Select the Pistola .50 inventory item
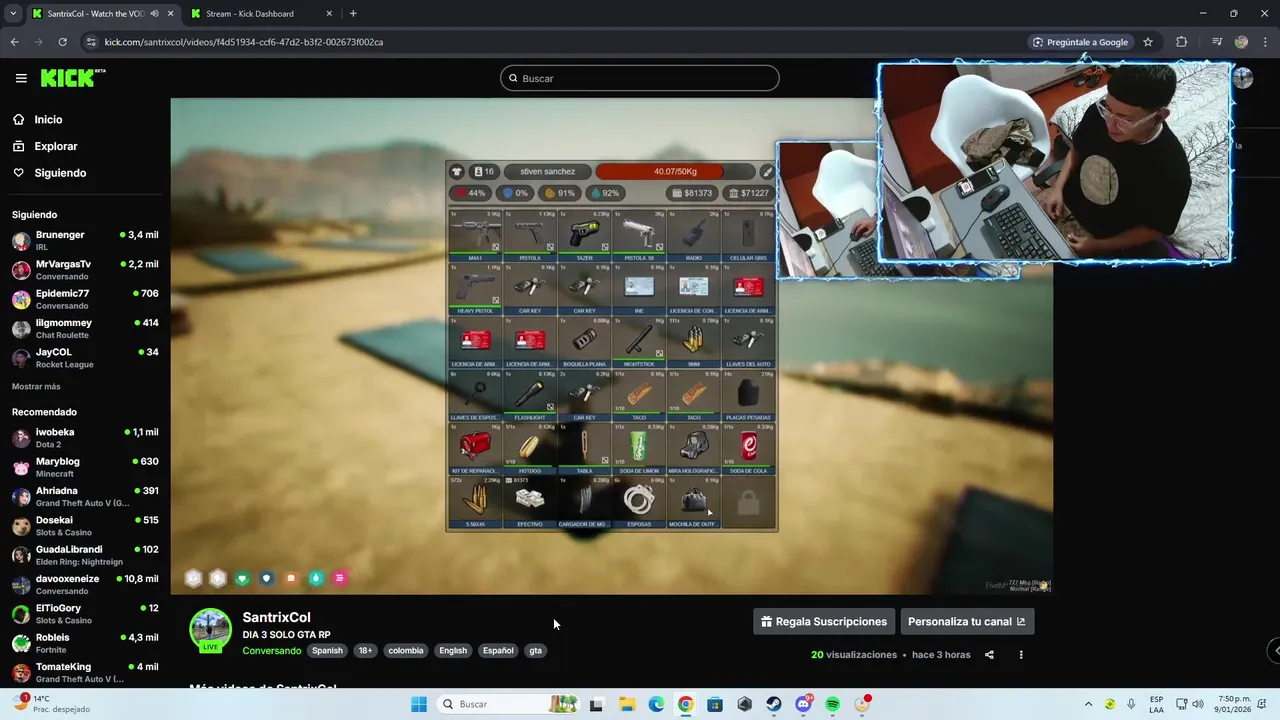Screen dimensions: 1280x720 pyautogui.click(x=639, y=236)
